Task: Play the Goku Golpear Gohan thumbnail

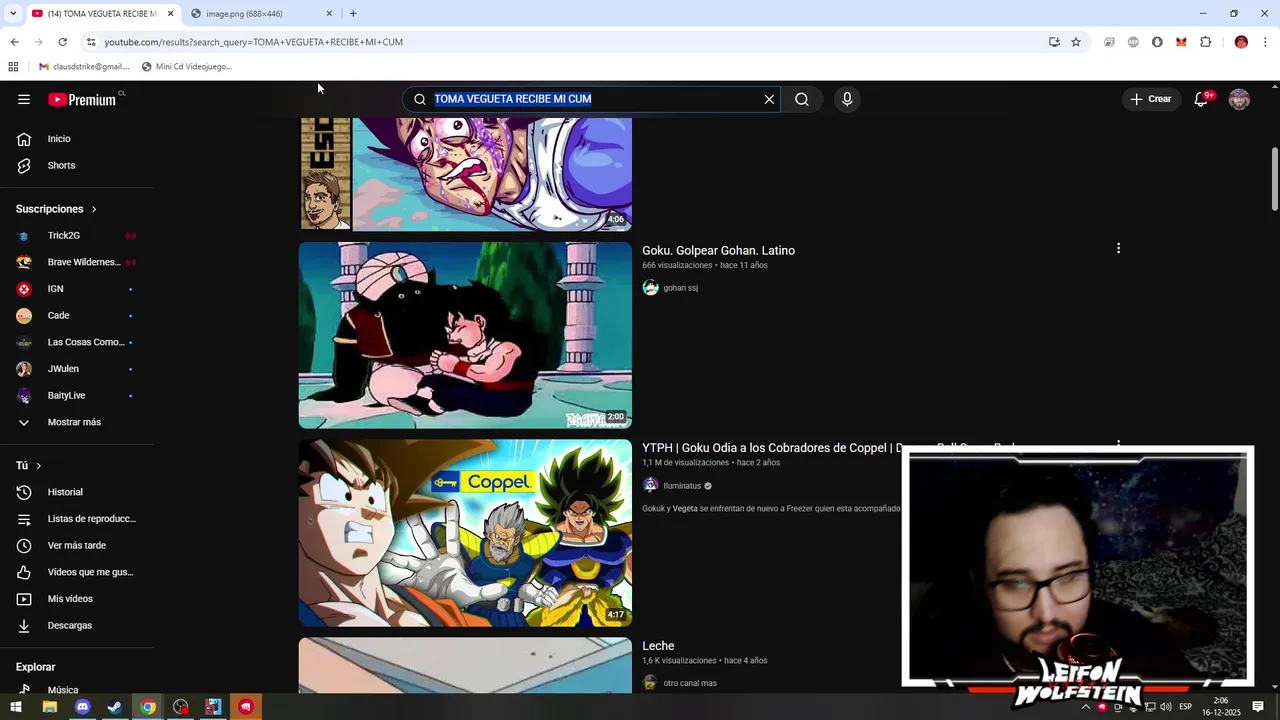Action: pyautogui.click(x=465, y=335)
